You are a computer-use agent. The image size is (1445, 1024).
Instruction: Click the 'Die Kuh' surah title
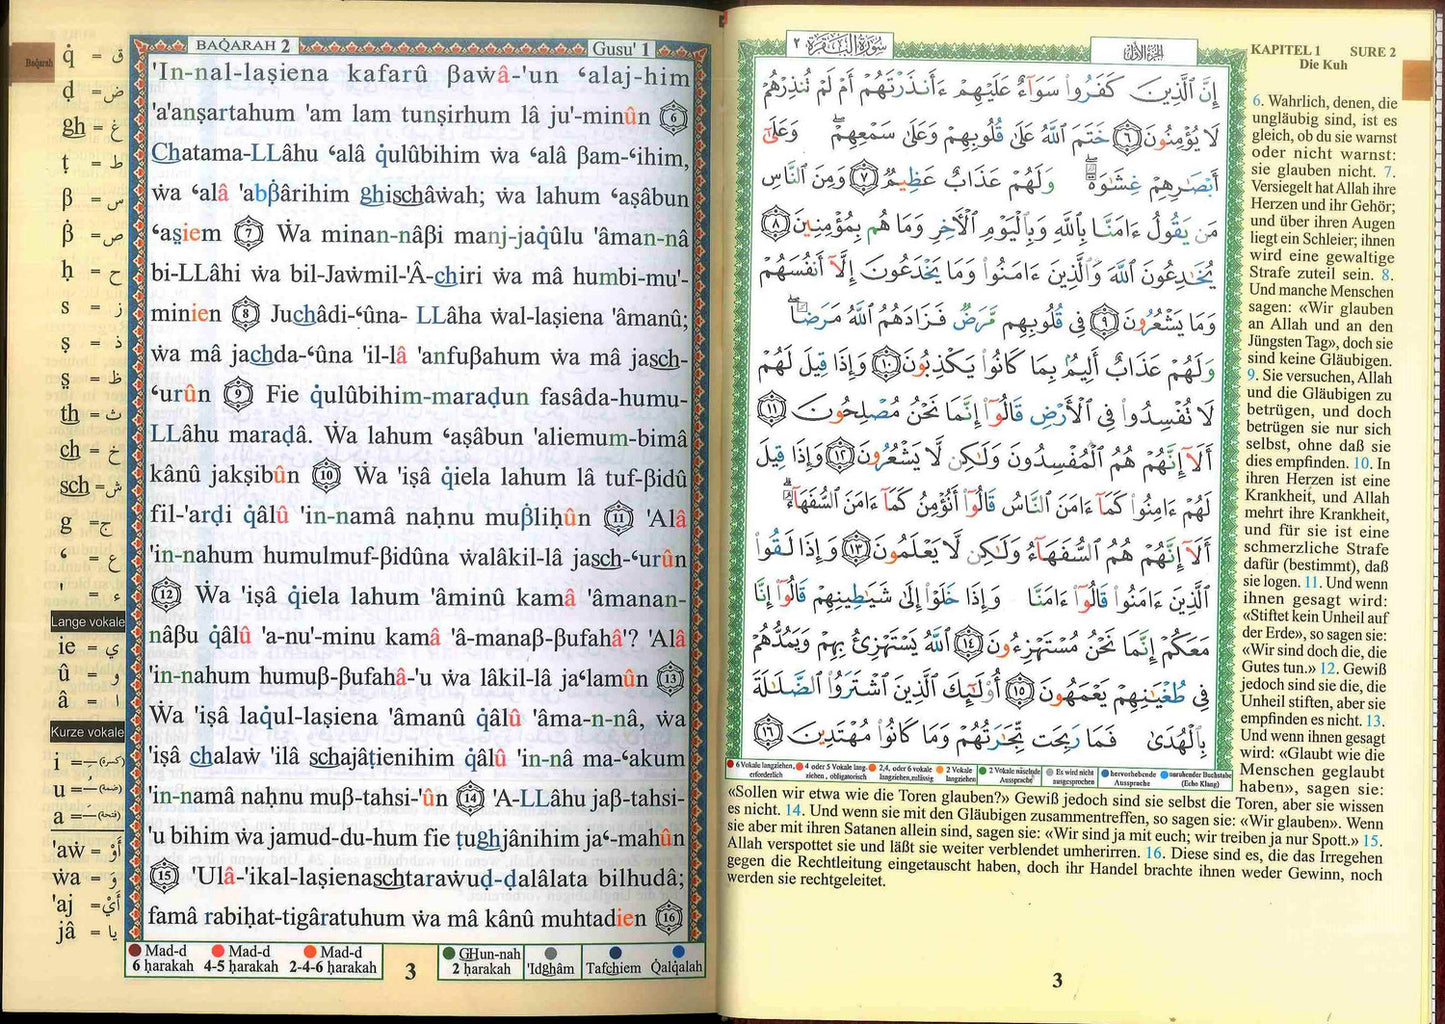click(1323, 65)
